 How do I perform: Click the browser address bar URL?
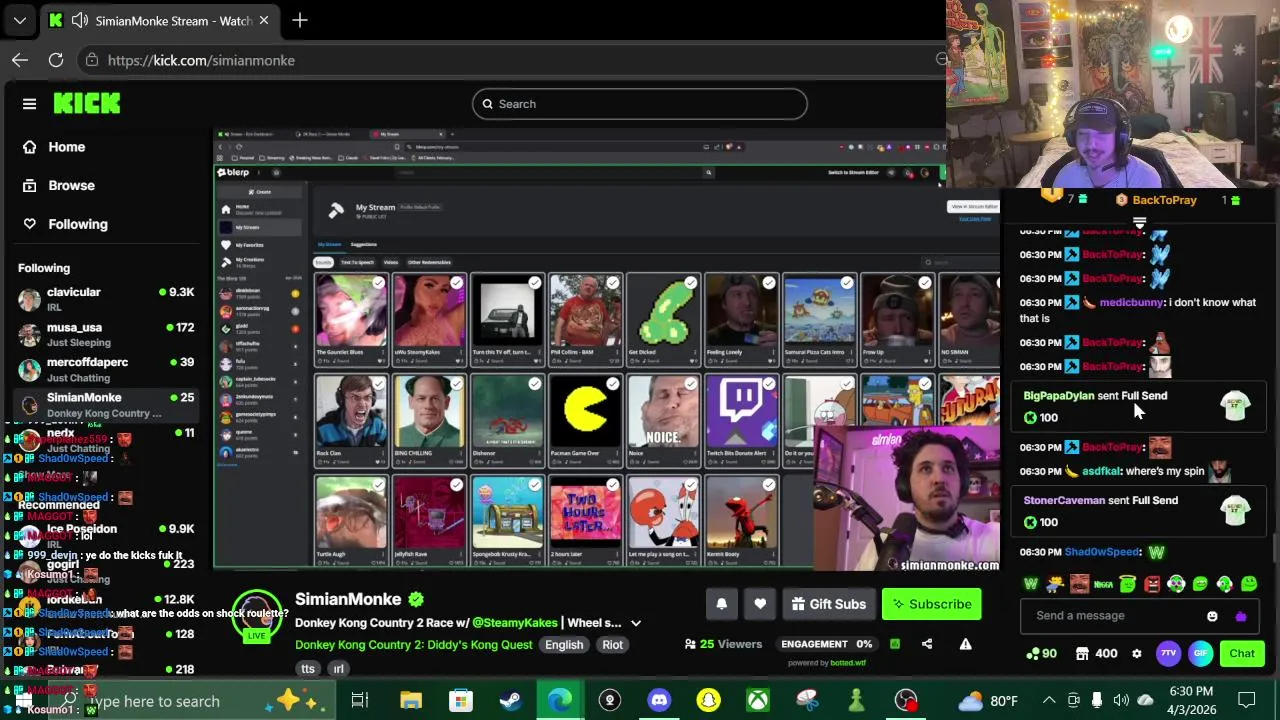(201, 60)
